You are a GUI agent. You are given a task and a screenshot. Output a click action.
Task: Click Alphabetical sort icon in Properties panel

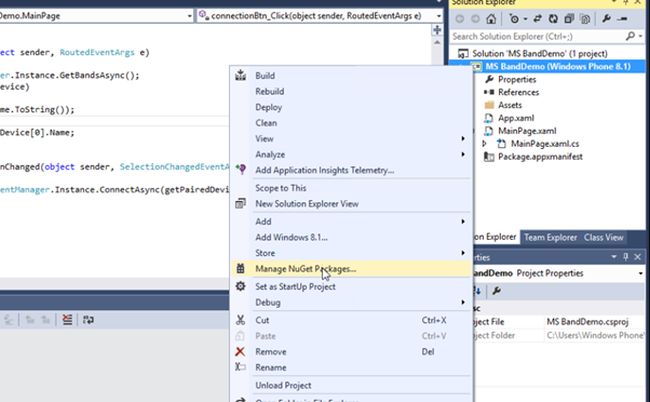coord(477,291)
